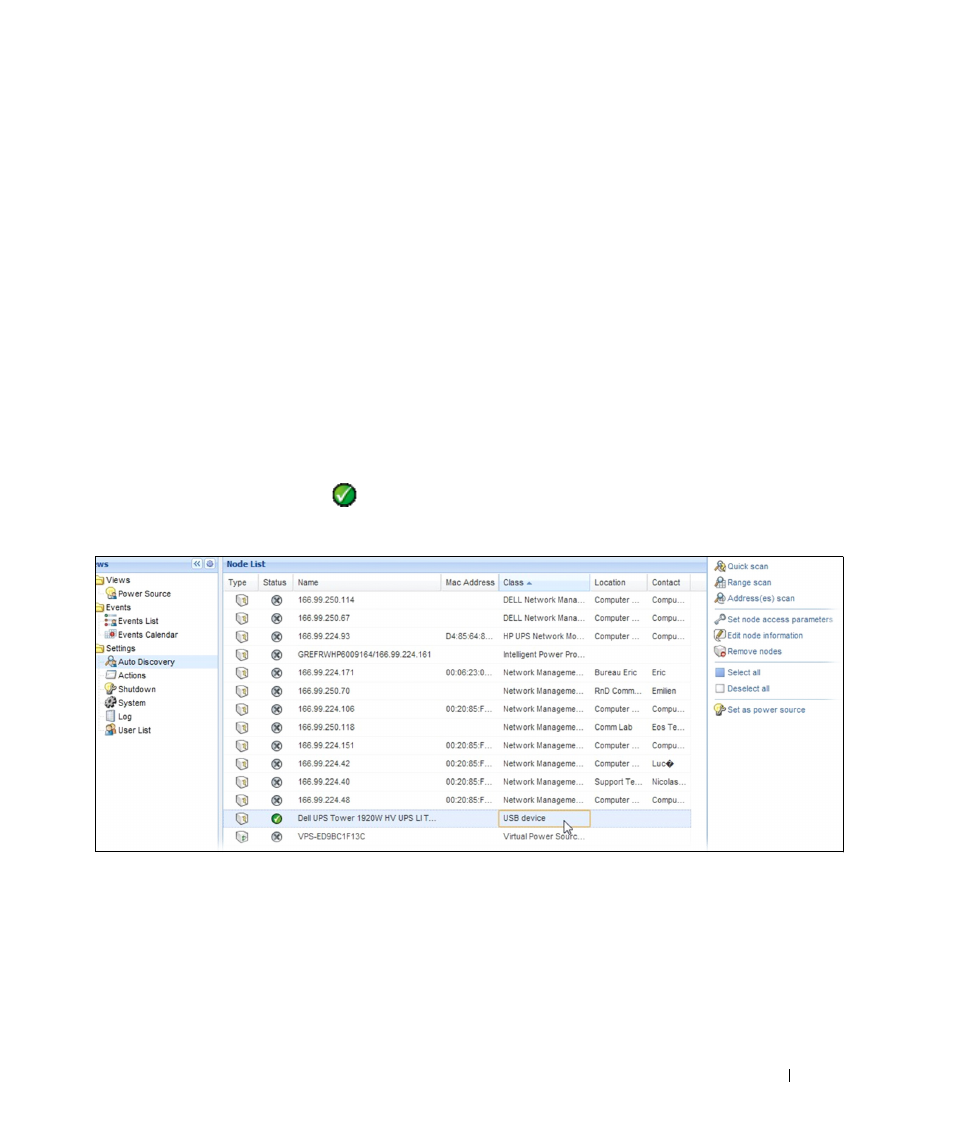The width and height of the screenshot is (954, 1145).
Task: Click HP UPS Network Mo... class cell
Action: tap(543, 637)
